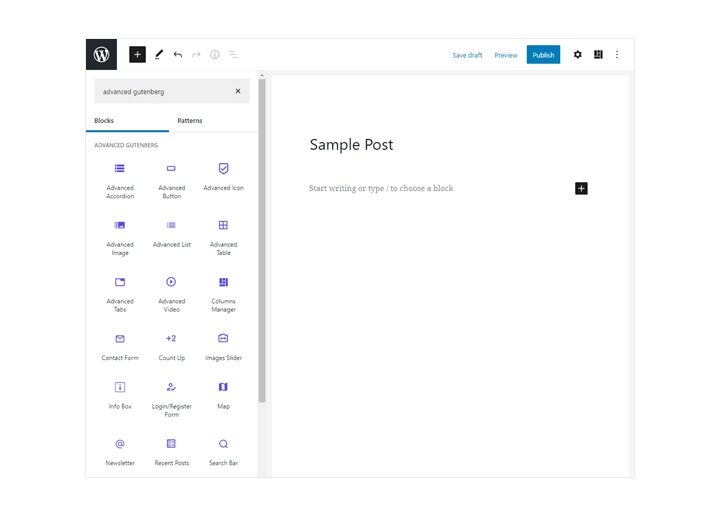This screenshot has height=516, width=720.
Task: Toggle the block inserter plus button
Action: tap(138, 55)
